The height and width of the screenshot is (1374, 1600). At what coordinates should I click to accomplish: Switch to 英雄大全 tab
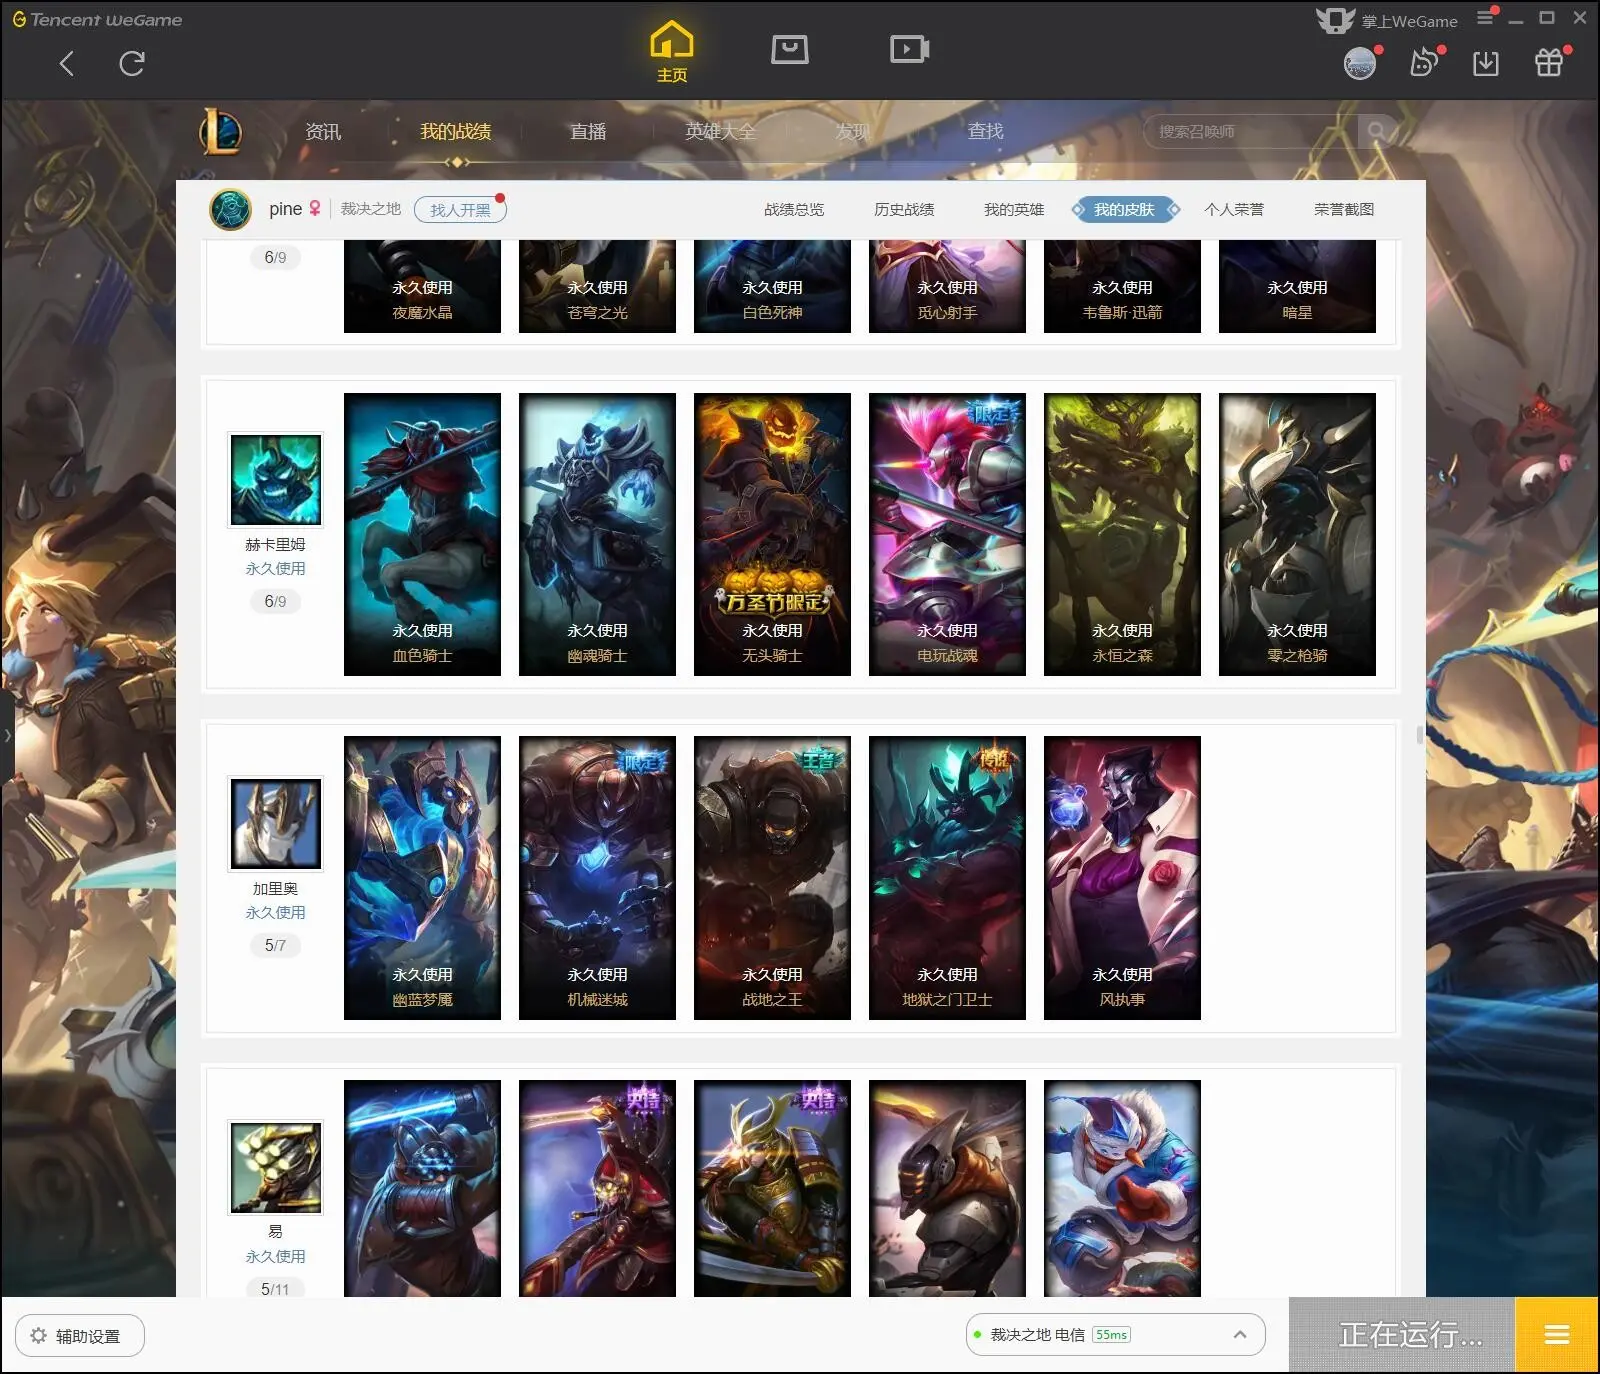(x=721, y=132)
